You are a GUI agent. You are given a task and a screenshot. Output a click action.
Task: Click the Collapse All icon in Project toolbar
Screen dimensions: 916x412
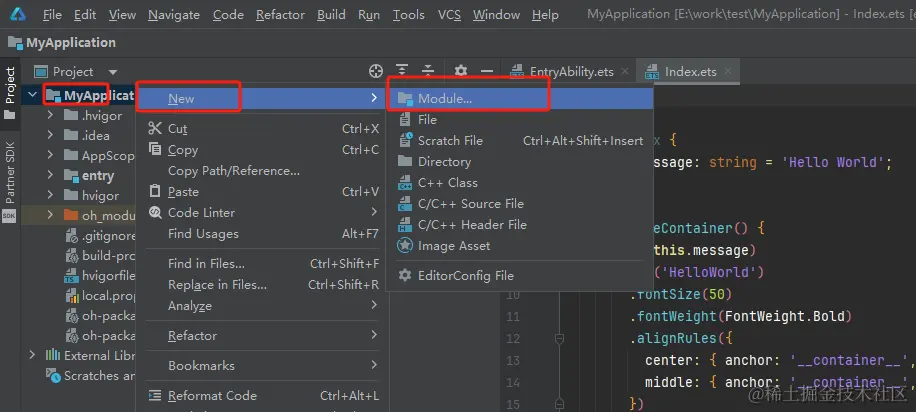click(x=428, y=71)
